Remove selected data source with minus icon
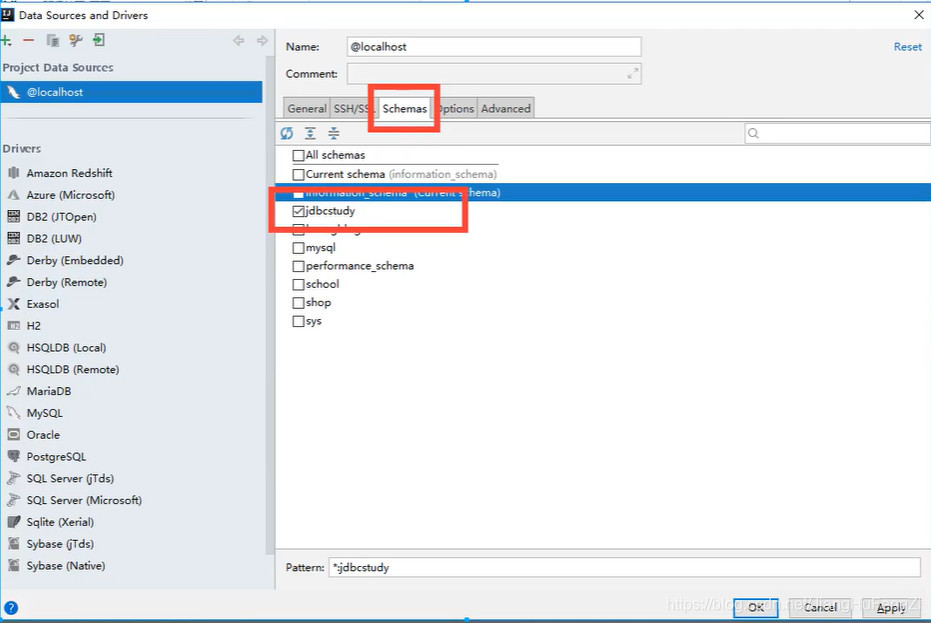This screenshot has height=623, width=931. coord(28,40)
